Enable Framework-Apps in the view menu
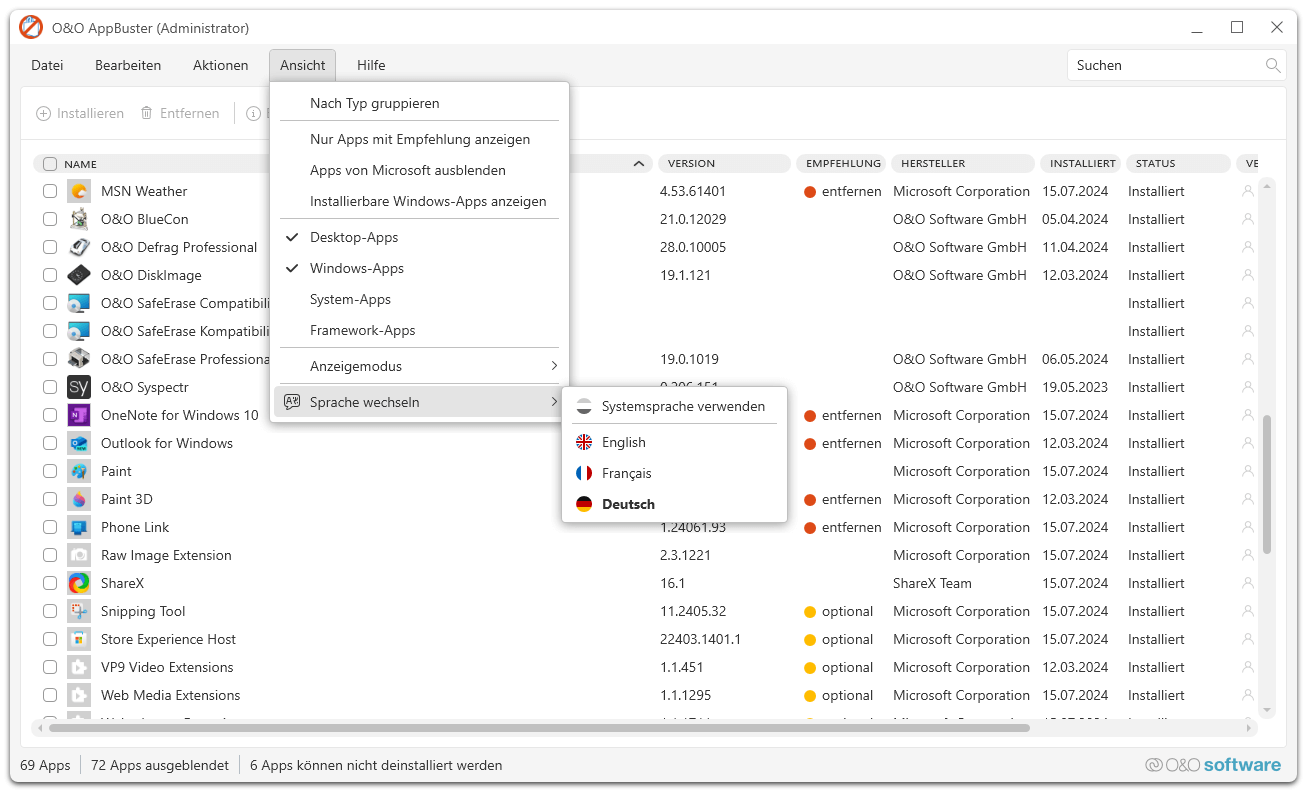This screenshot has height=792, width=1307. 418,330
